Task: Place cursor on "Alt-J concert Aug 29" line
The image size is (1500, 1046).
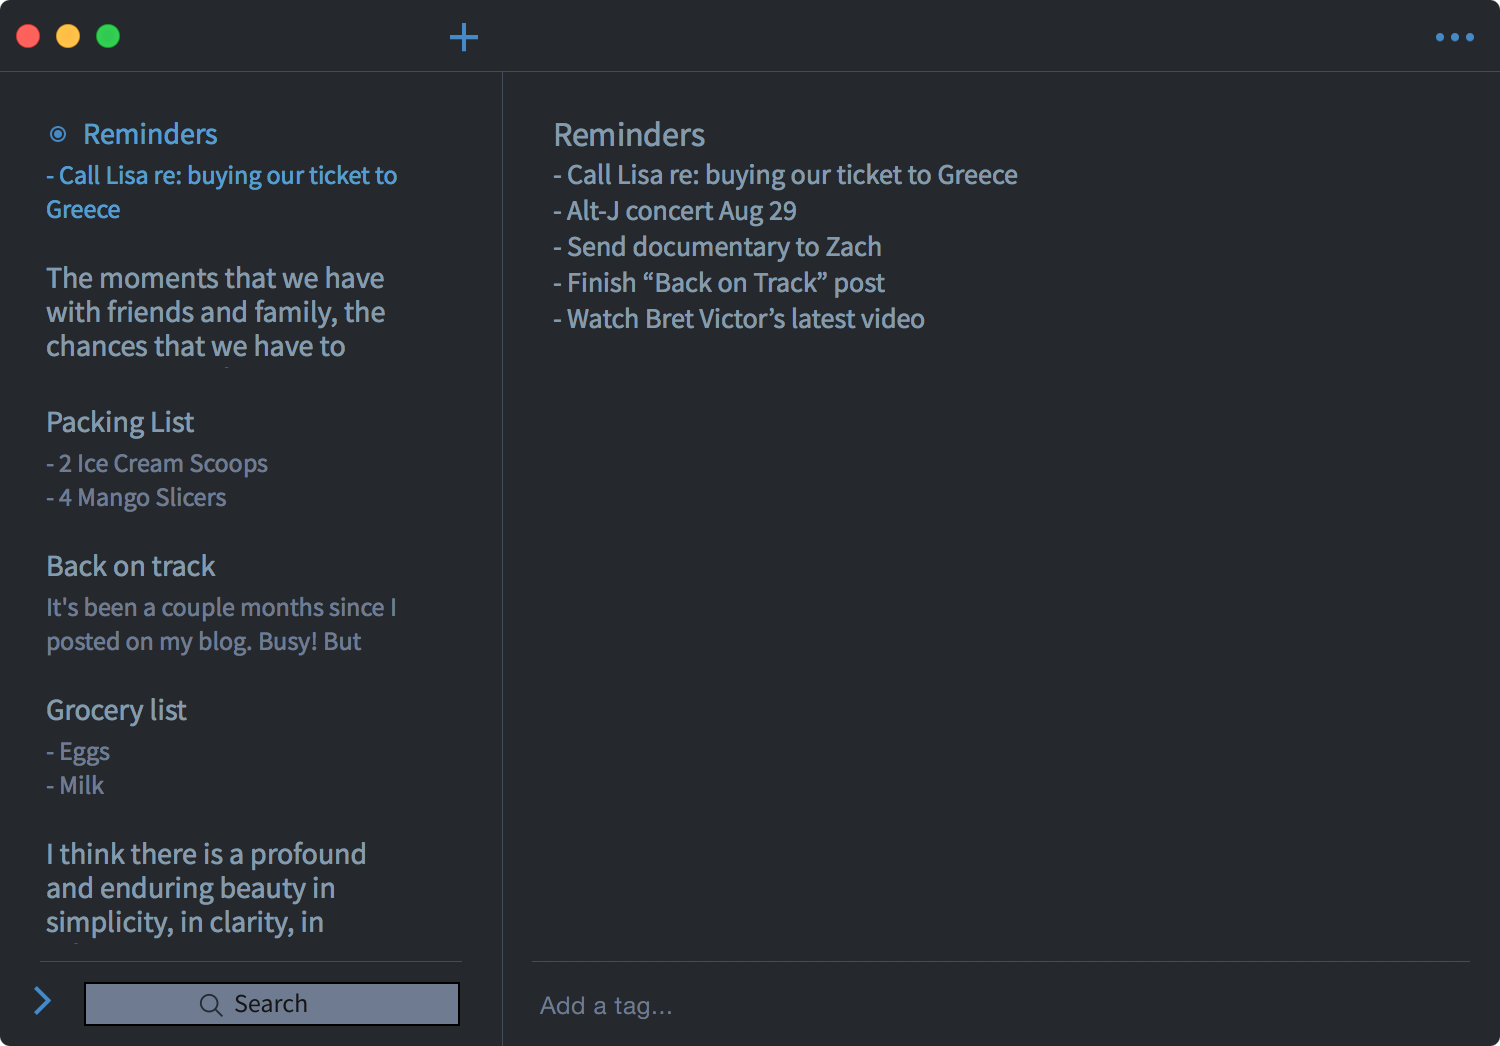Action: click(681, 211)
